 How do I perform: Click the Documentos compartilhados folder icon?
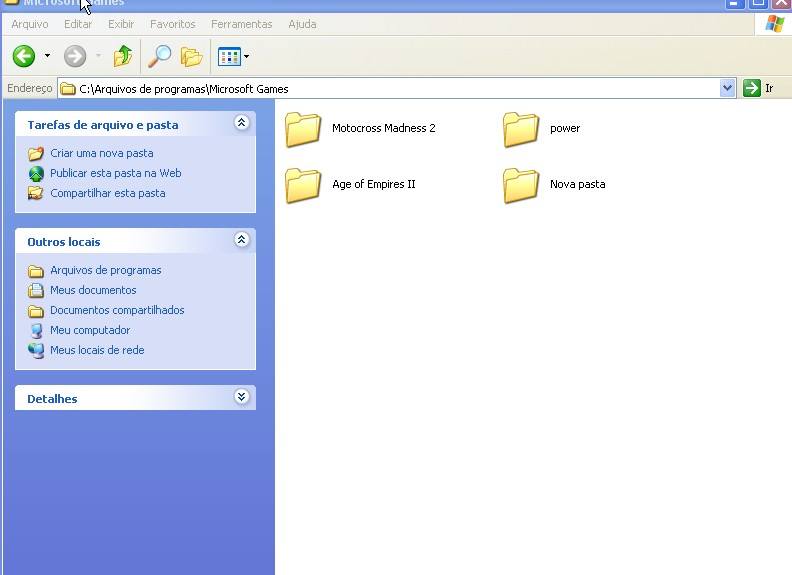point(36,311)
